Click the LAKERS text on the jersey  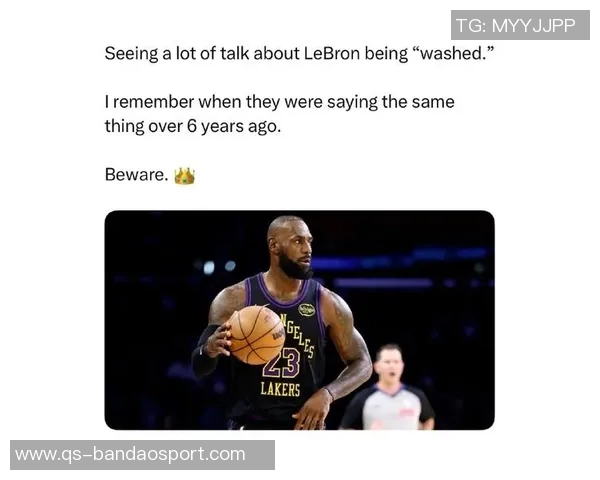(x=280, y=389)
